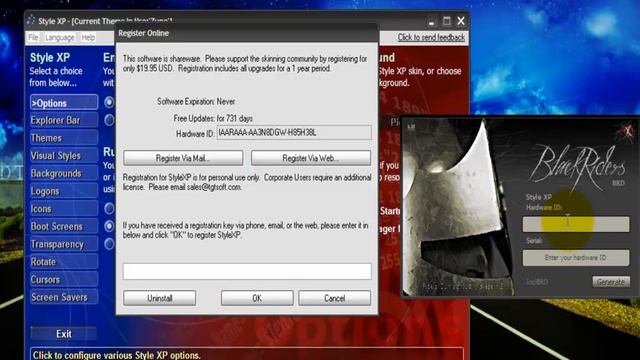Open the Visual Styles section

[x=64, y=156]
